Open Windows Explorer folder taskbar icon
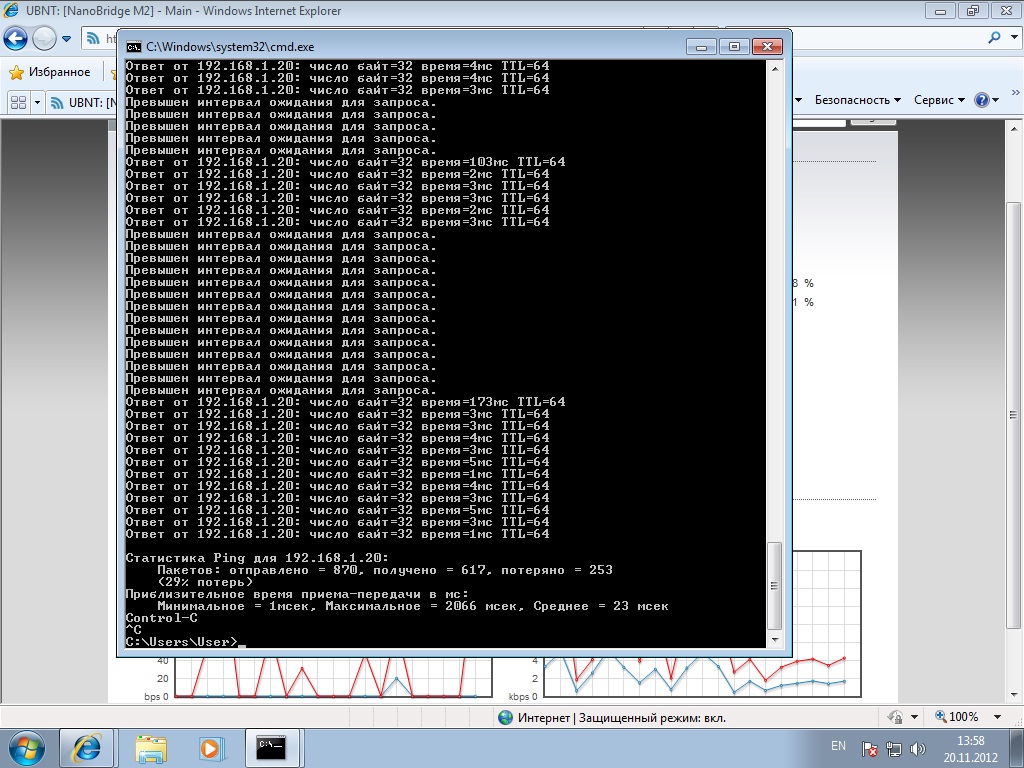1024x768 pixels. click(150, 748)
